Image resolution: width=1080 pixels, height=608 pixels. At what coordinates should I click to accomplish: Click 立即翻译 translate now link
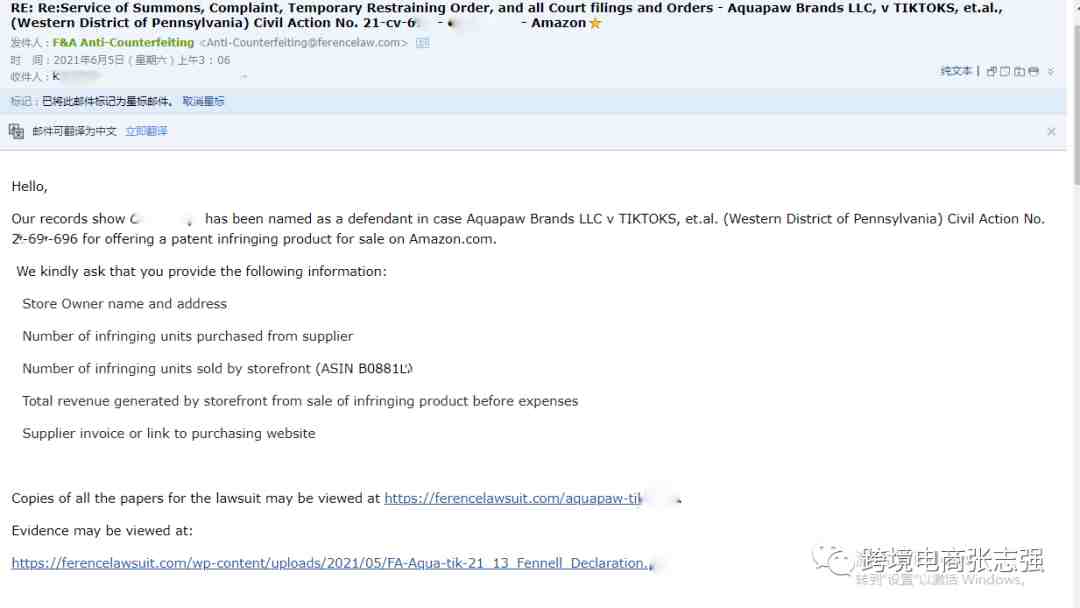[146, 131]
